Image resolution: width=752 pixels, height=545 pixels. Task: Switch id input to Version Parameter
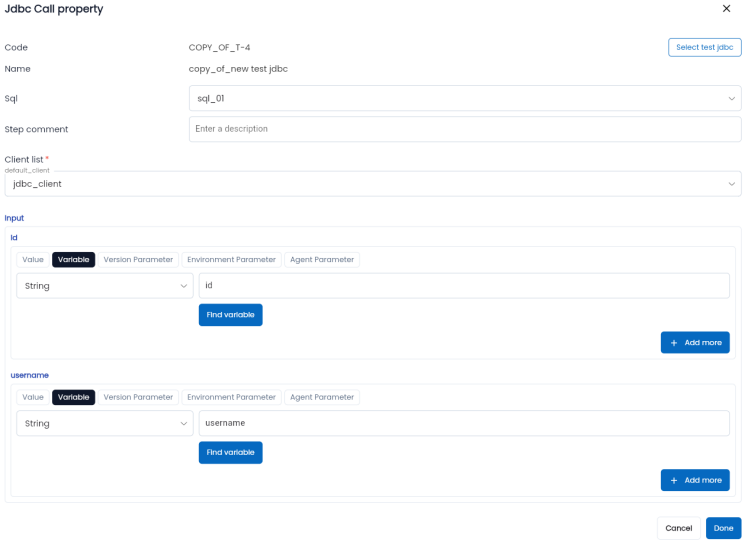(x=138, y=259)
